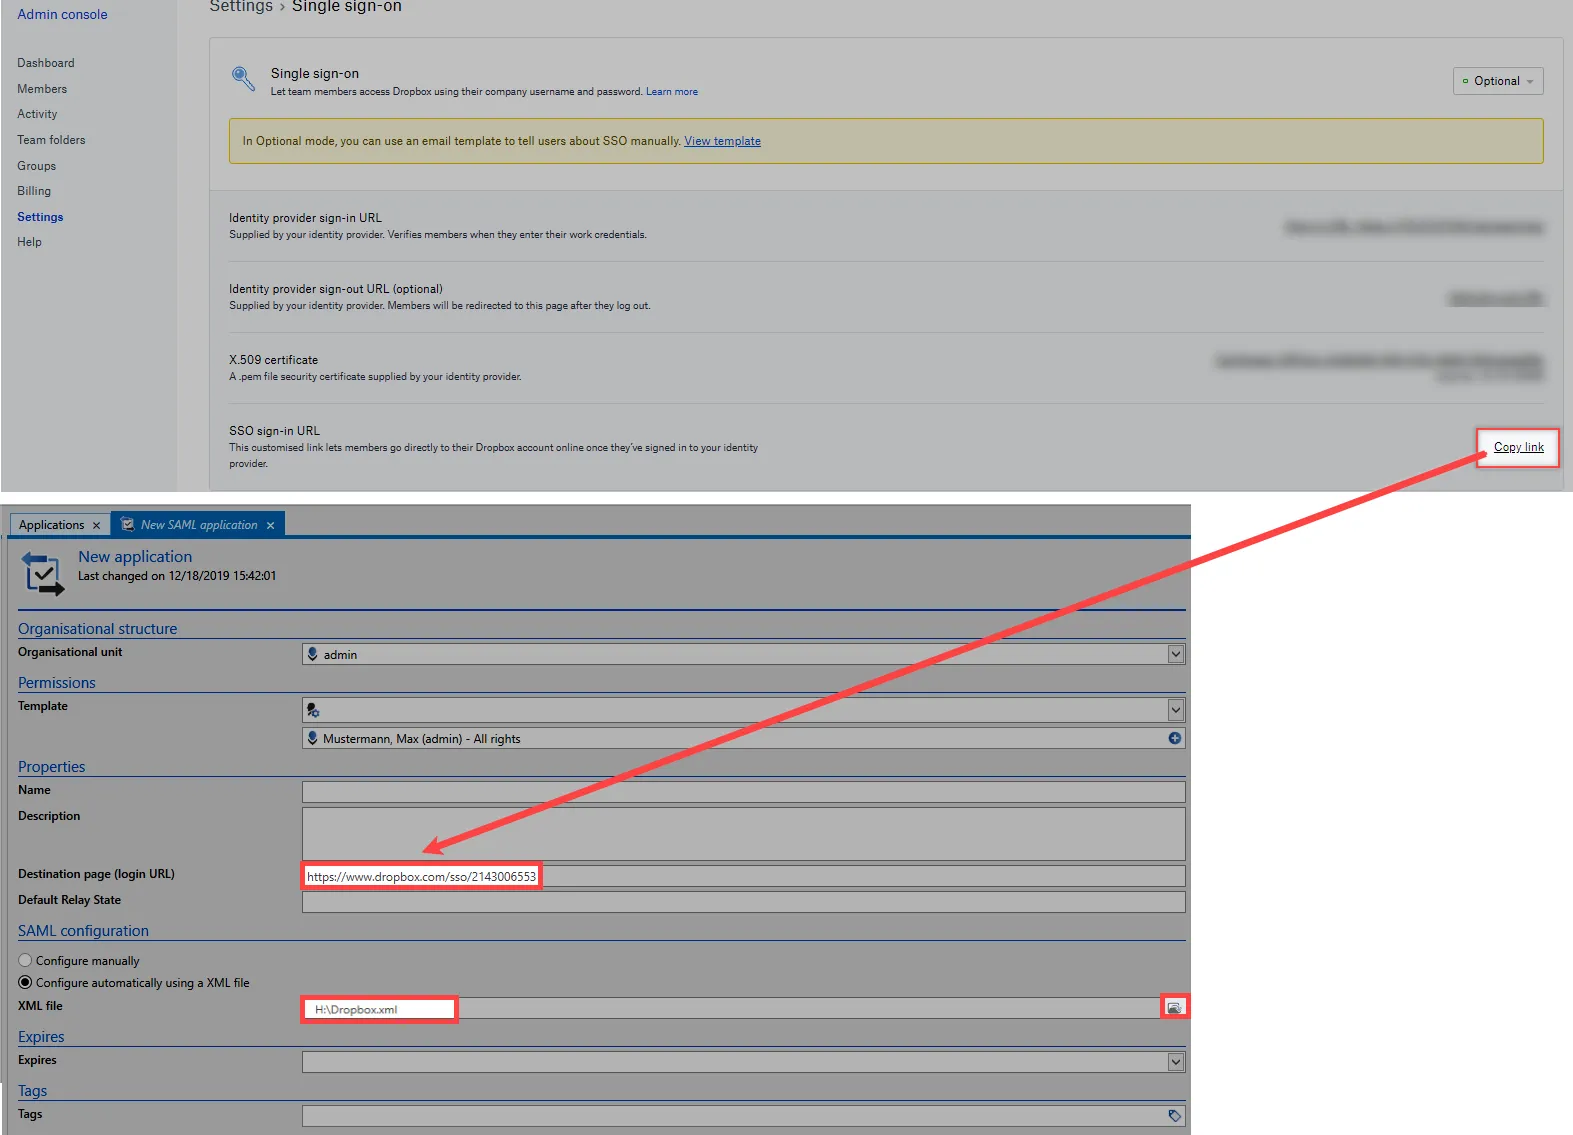Open Settings in Admin console sidebar

coord(40,217)
